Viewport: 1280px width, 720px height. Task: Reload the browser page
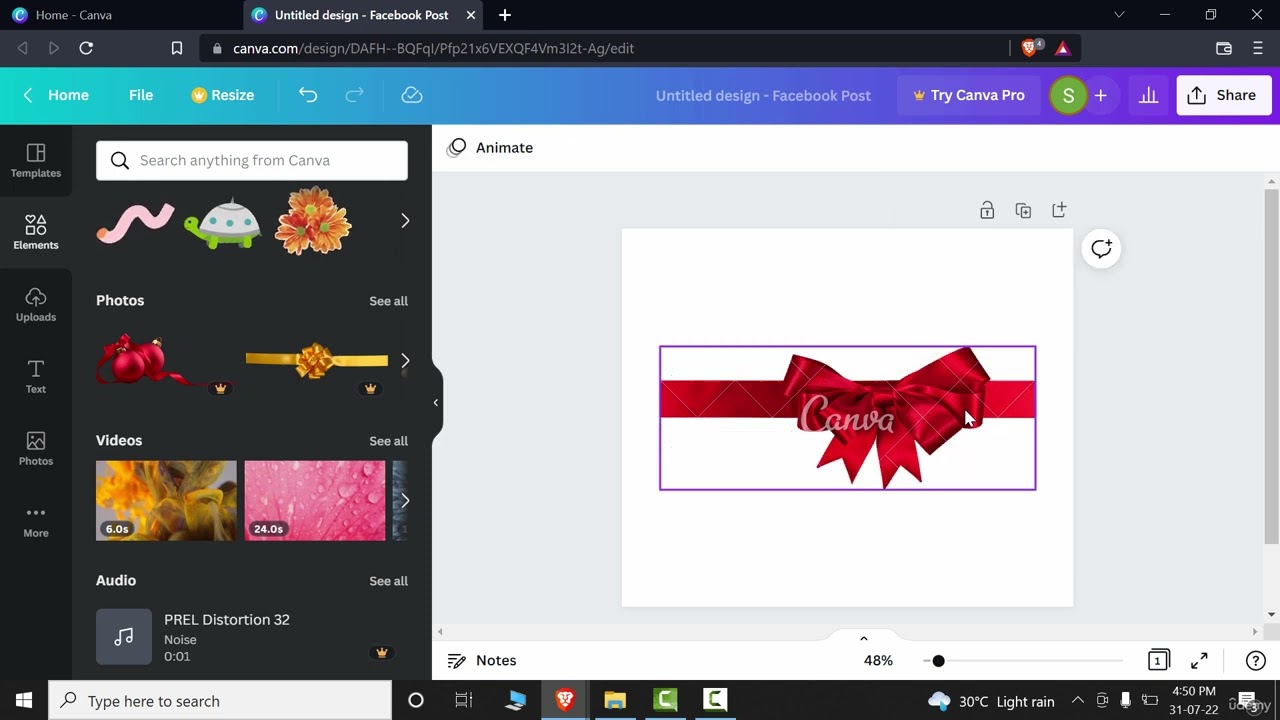point(86,48)
